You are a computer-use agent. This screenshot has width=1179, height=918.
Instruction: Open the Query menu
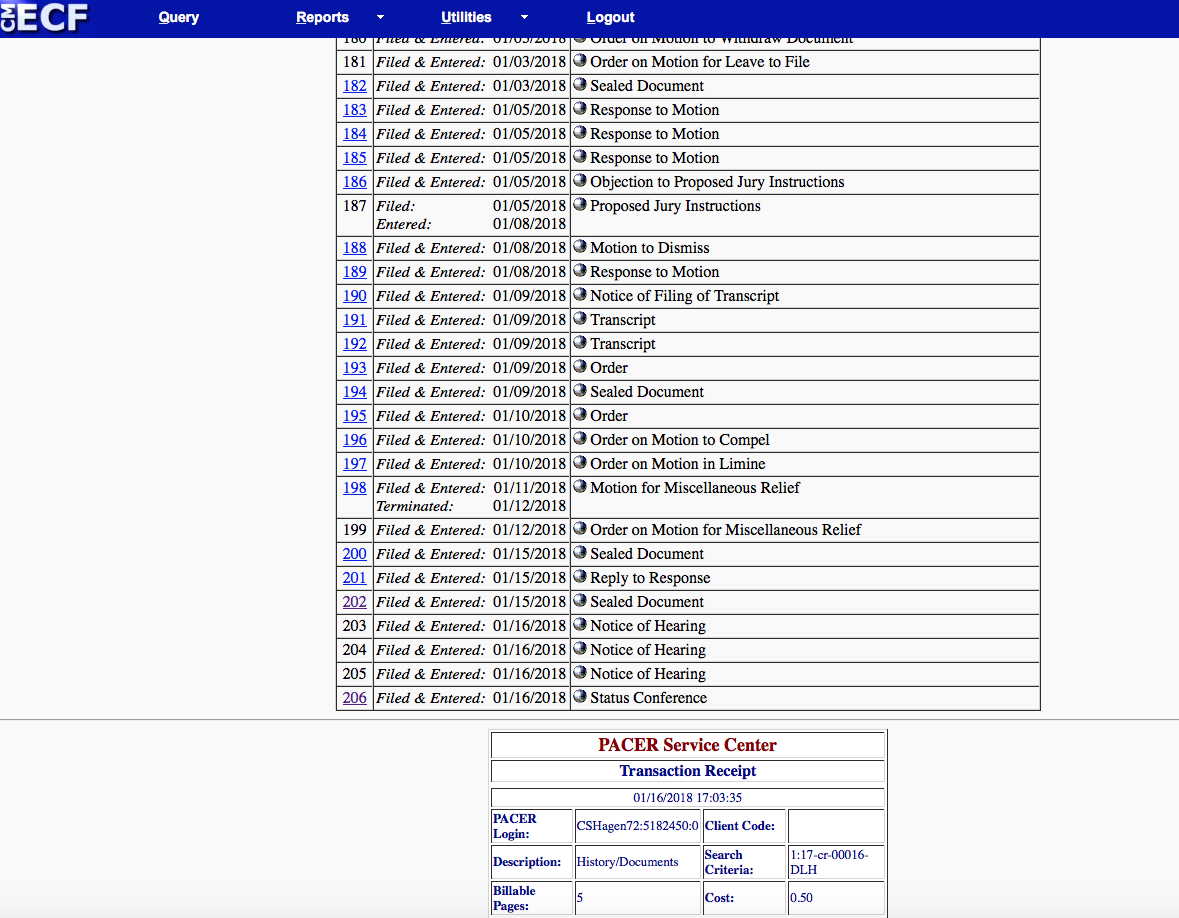click(x=178, y=17)
